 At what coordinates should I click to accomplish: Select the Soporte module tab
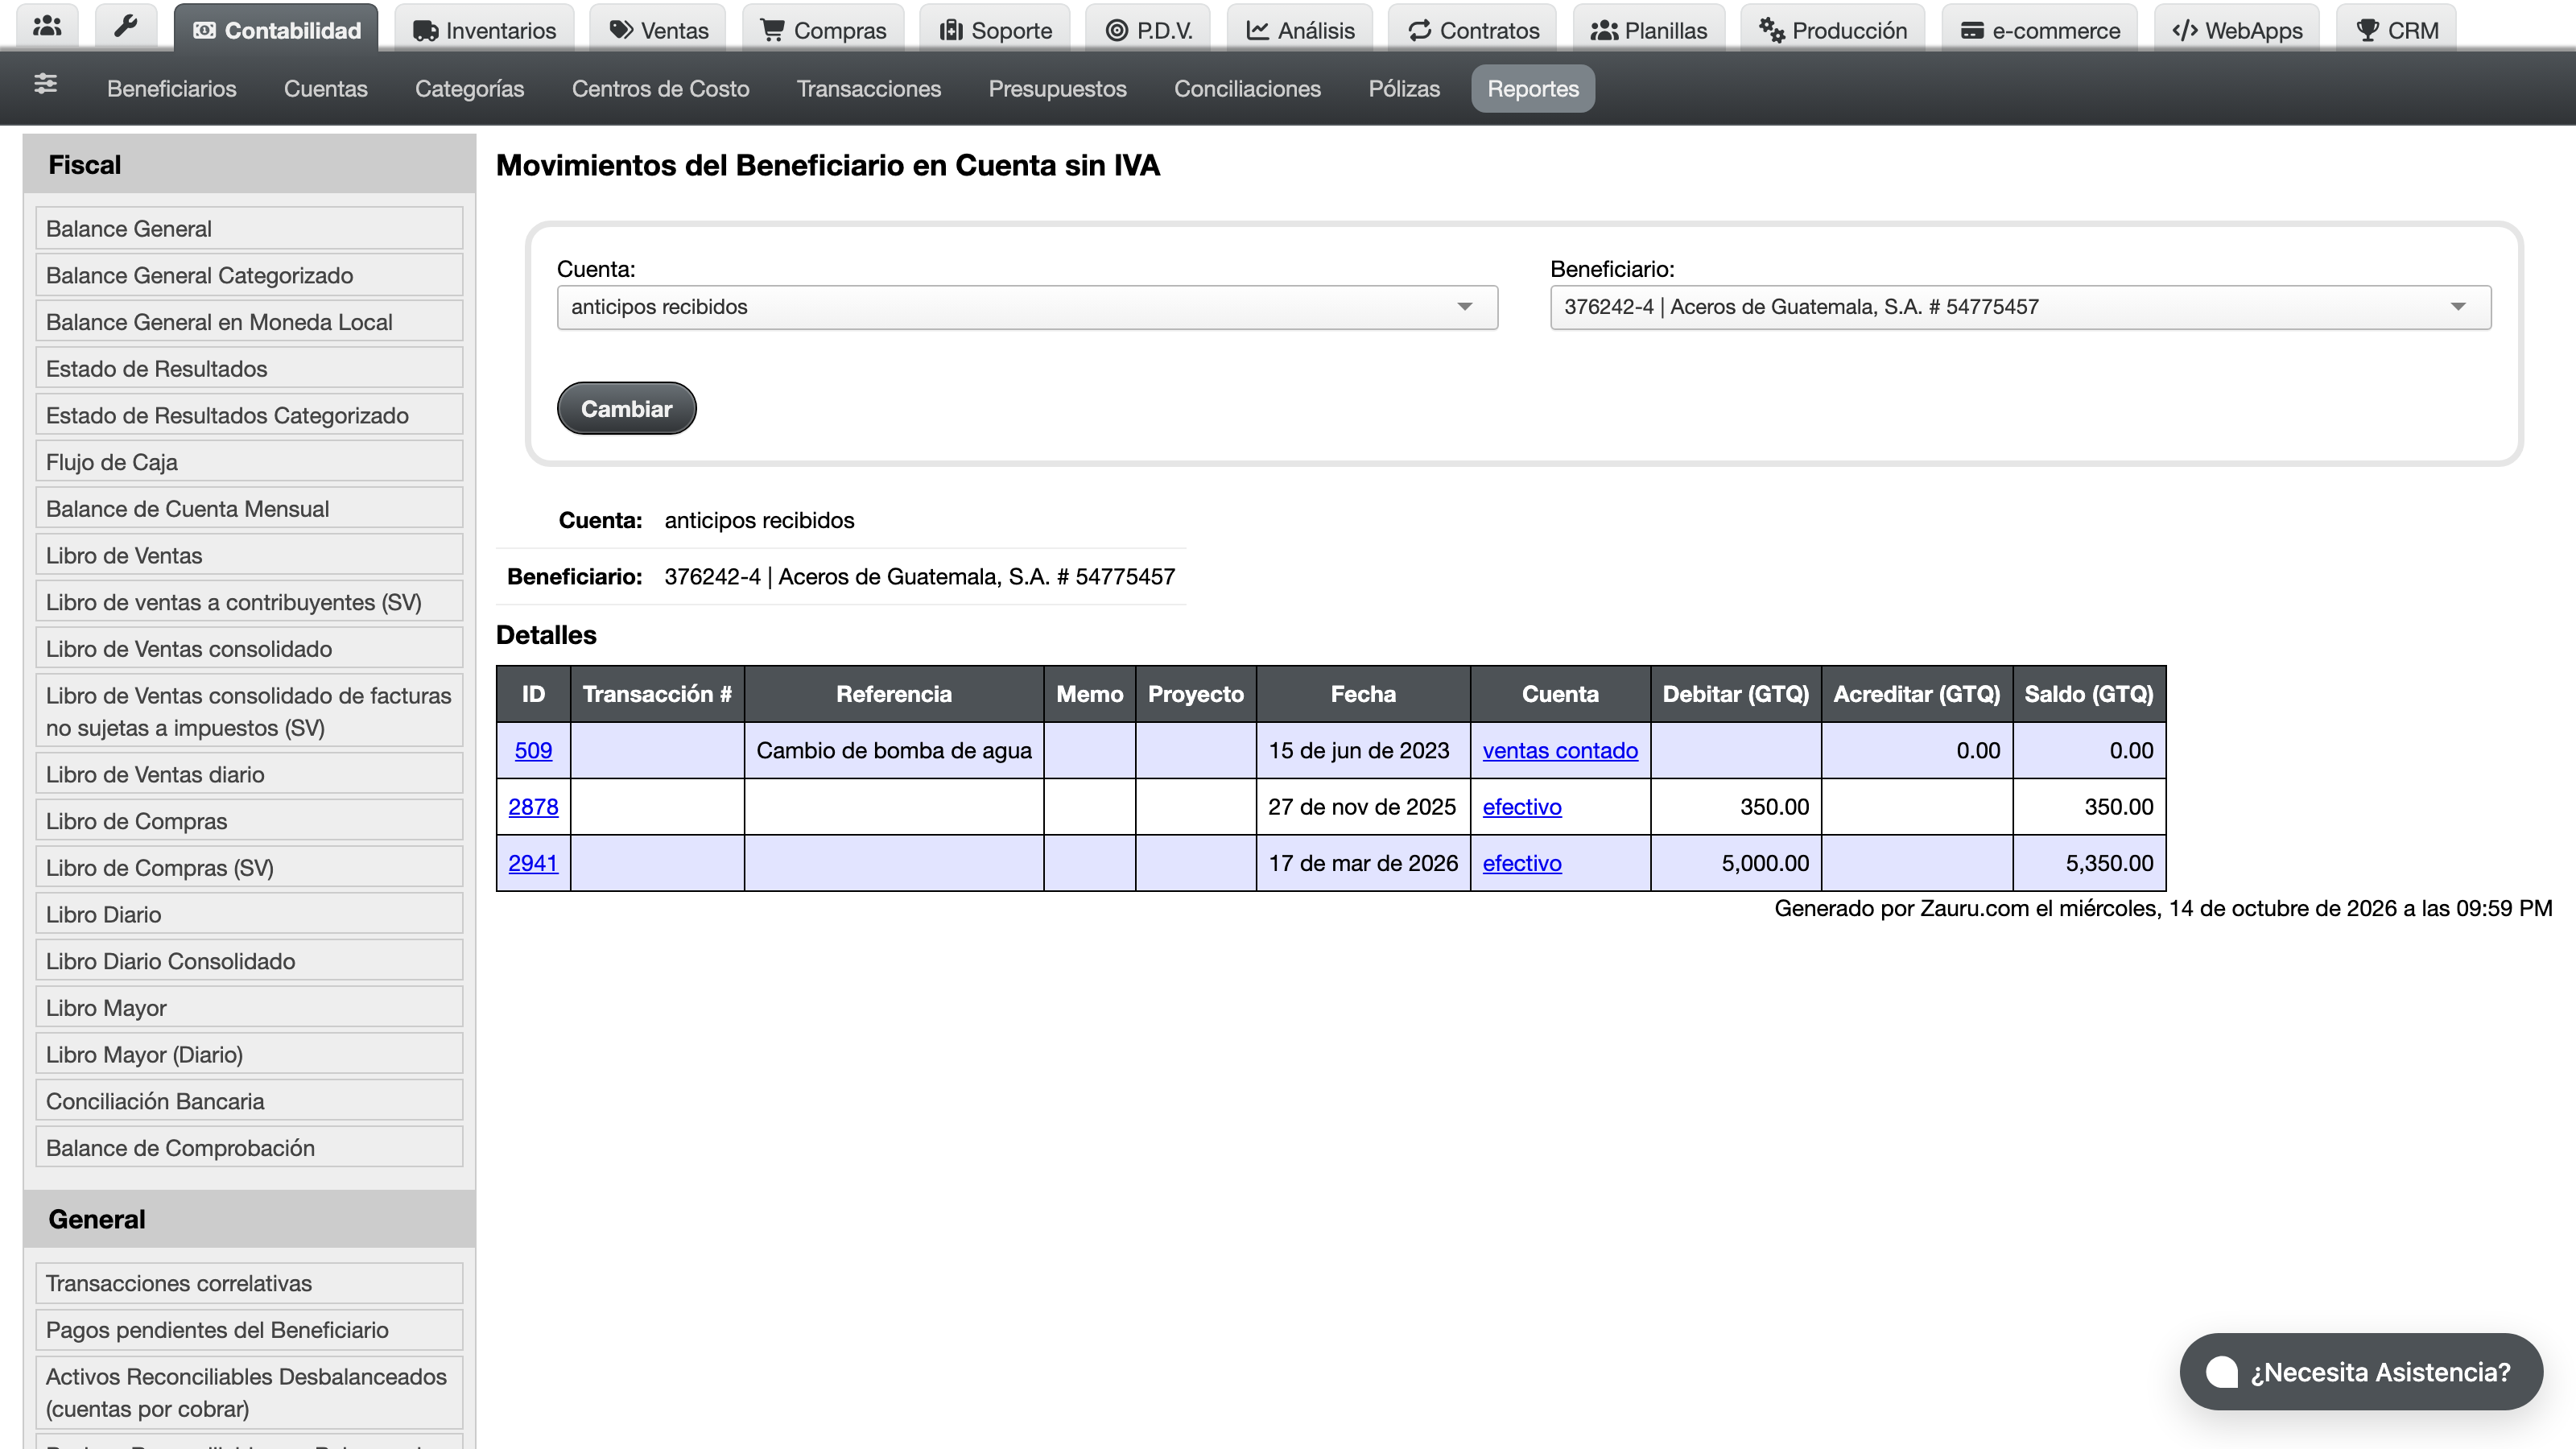coord(996,30)
